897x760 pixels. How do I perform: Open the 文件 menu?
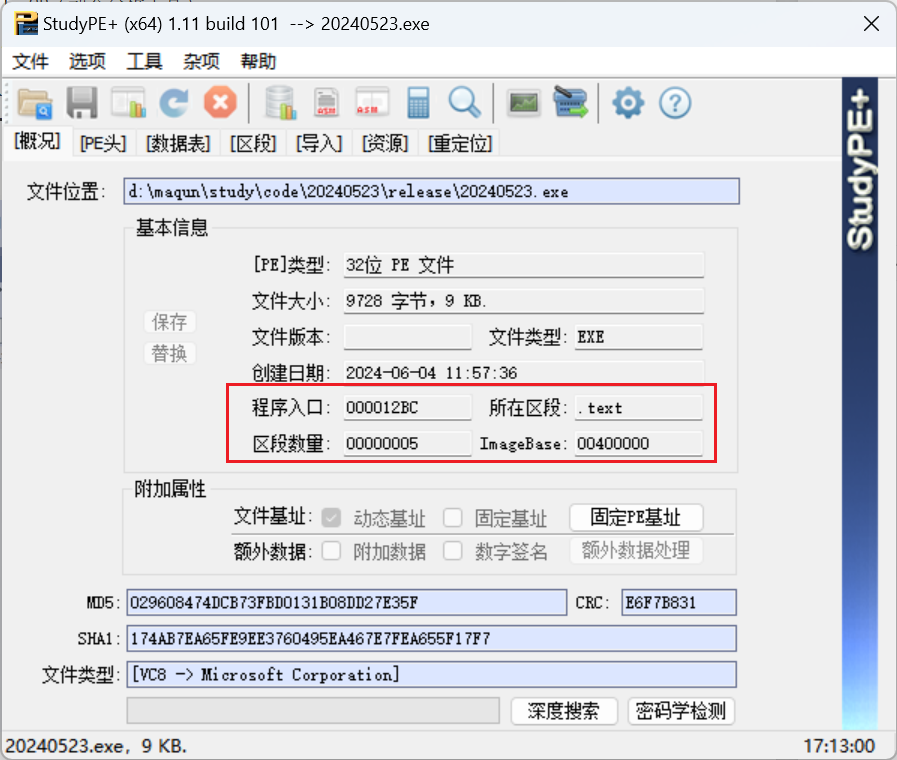click(x=30, y=61)
